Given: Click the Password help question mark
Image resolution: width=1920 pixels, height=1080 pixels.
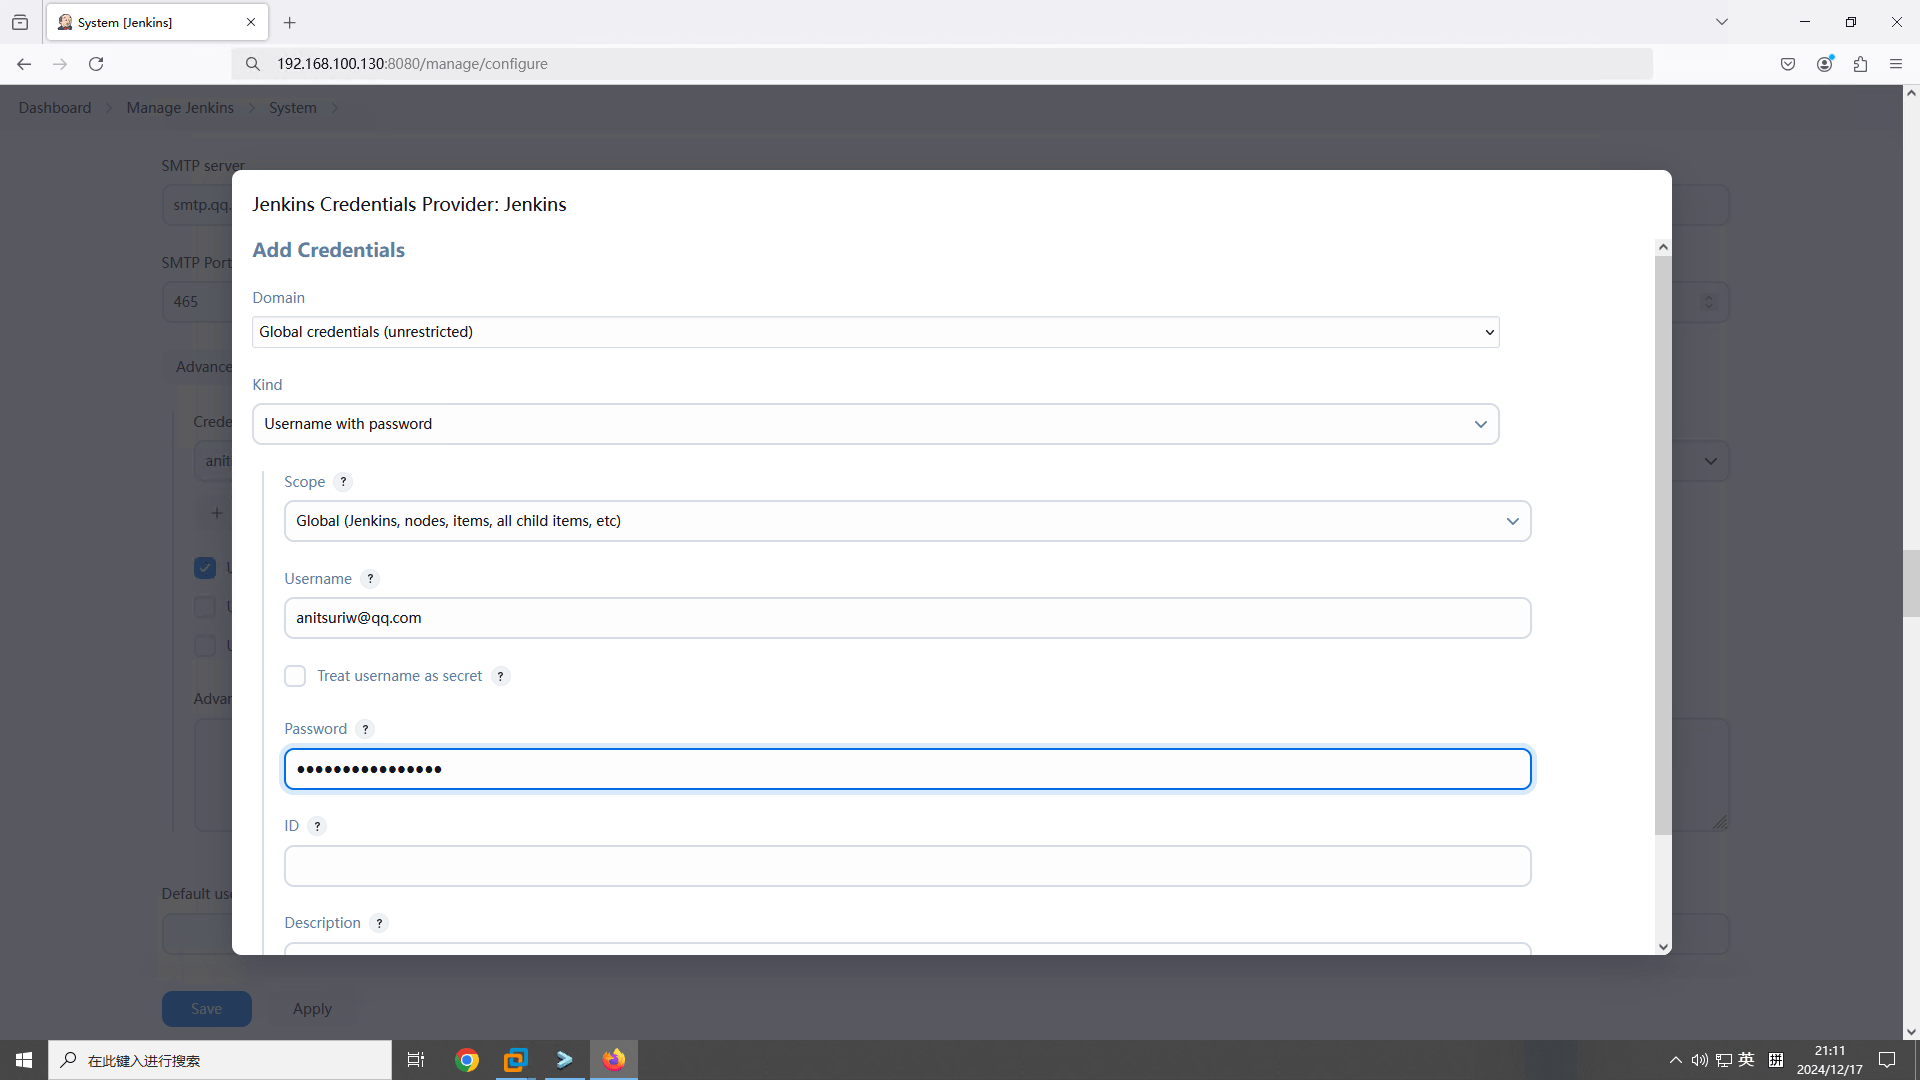Looking at the screenshot, I should point(366,729).
